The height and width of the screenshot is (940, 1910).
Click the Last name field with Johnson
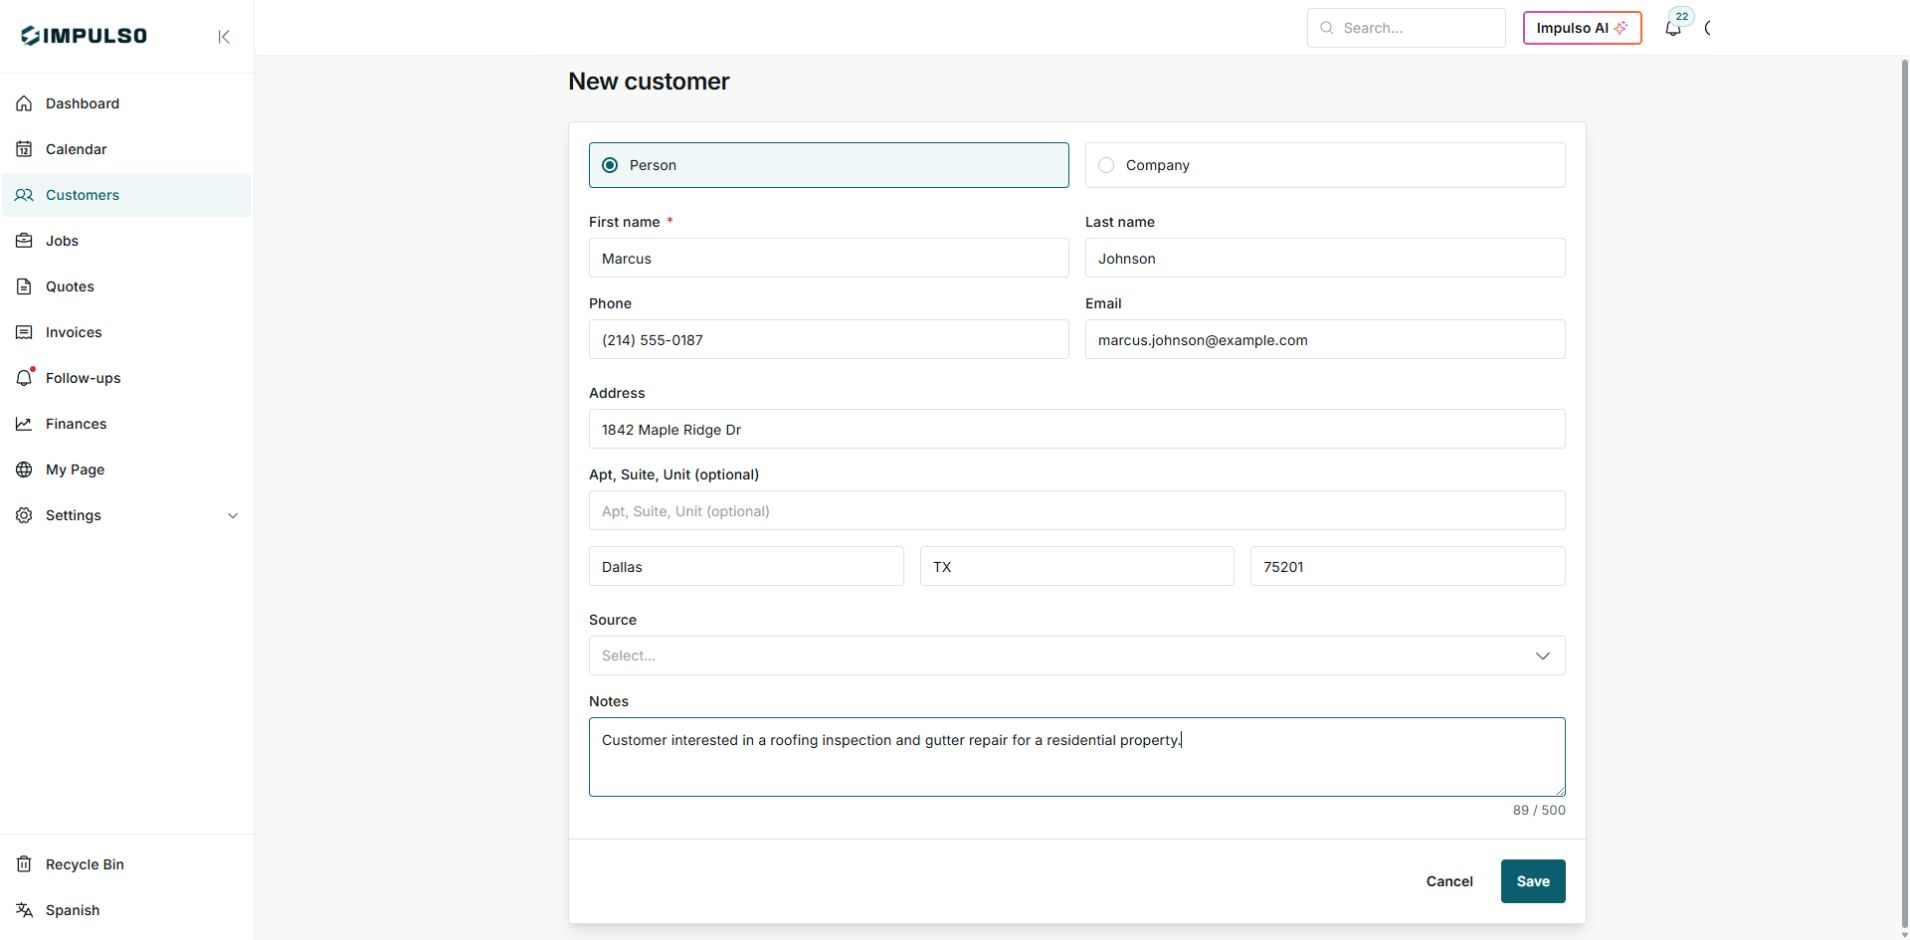click(1325, 258)
